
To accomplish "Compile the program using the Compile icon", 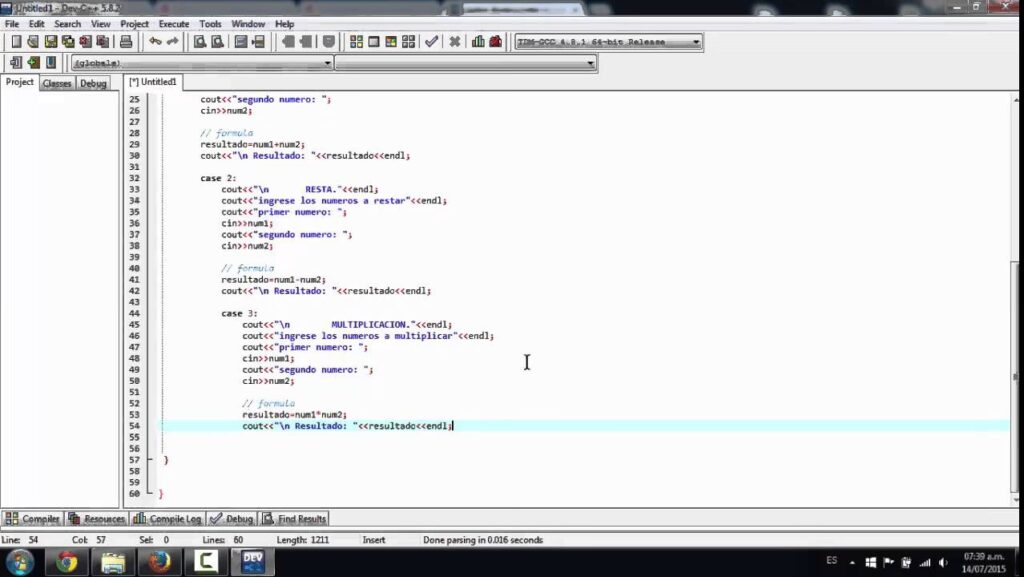I will 356,42.
